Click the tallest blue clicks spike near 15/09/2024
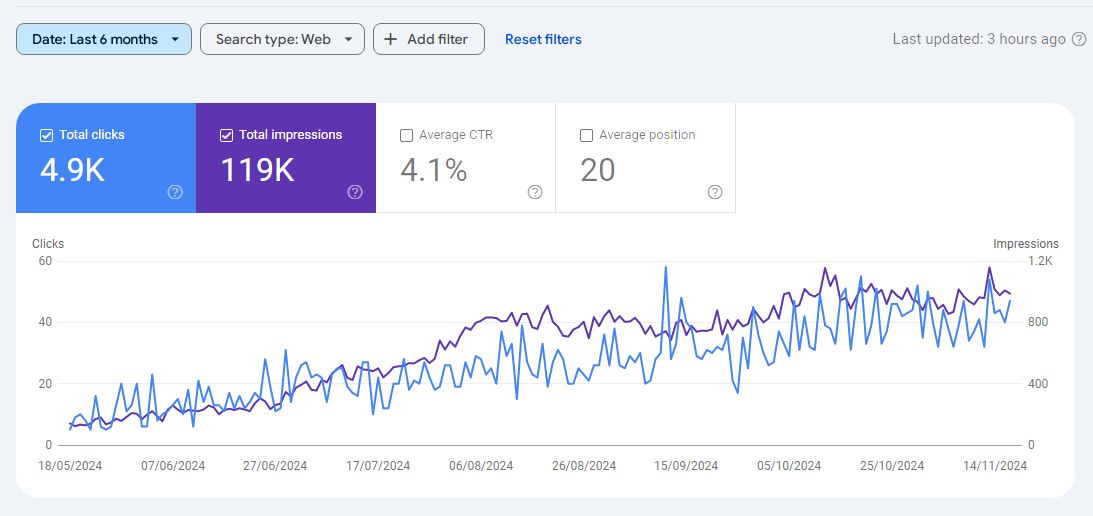The width and height of the screenshot is (1093, 516). tap(665, 267)
